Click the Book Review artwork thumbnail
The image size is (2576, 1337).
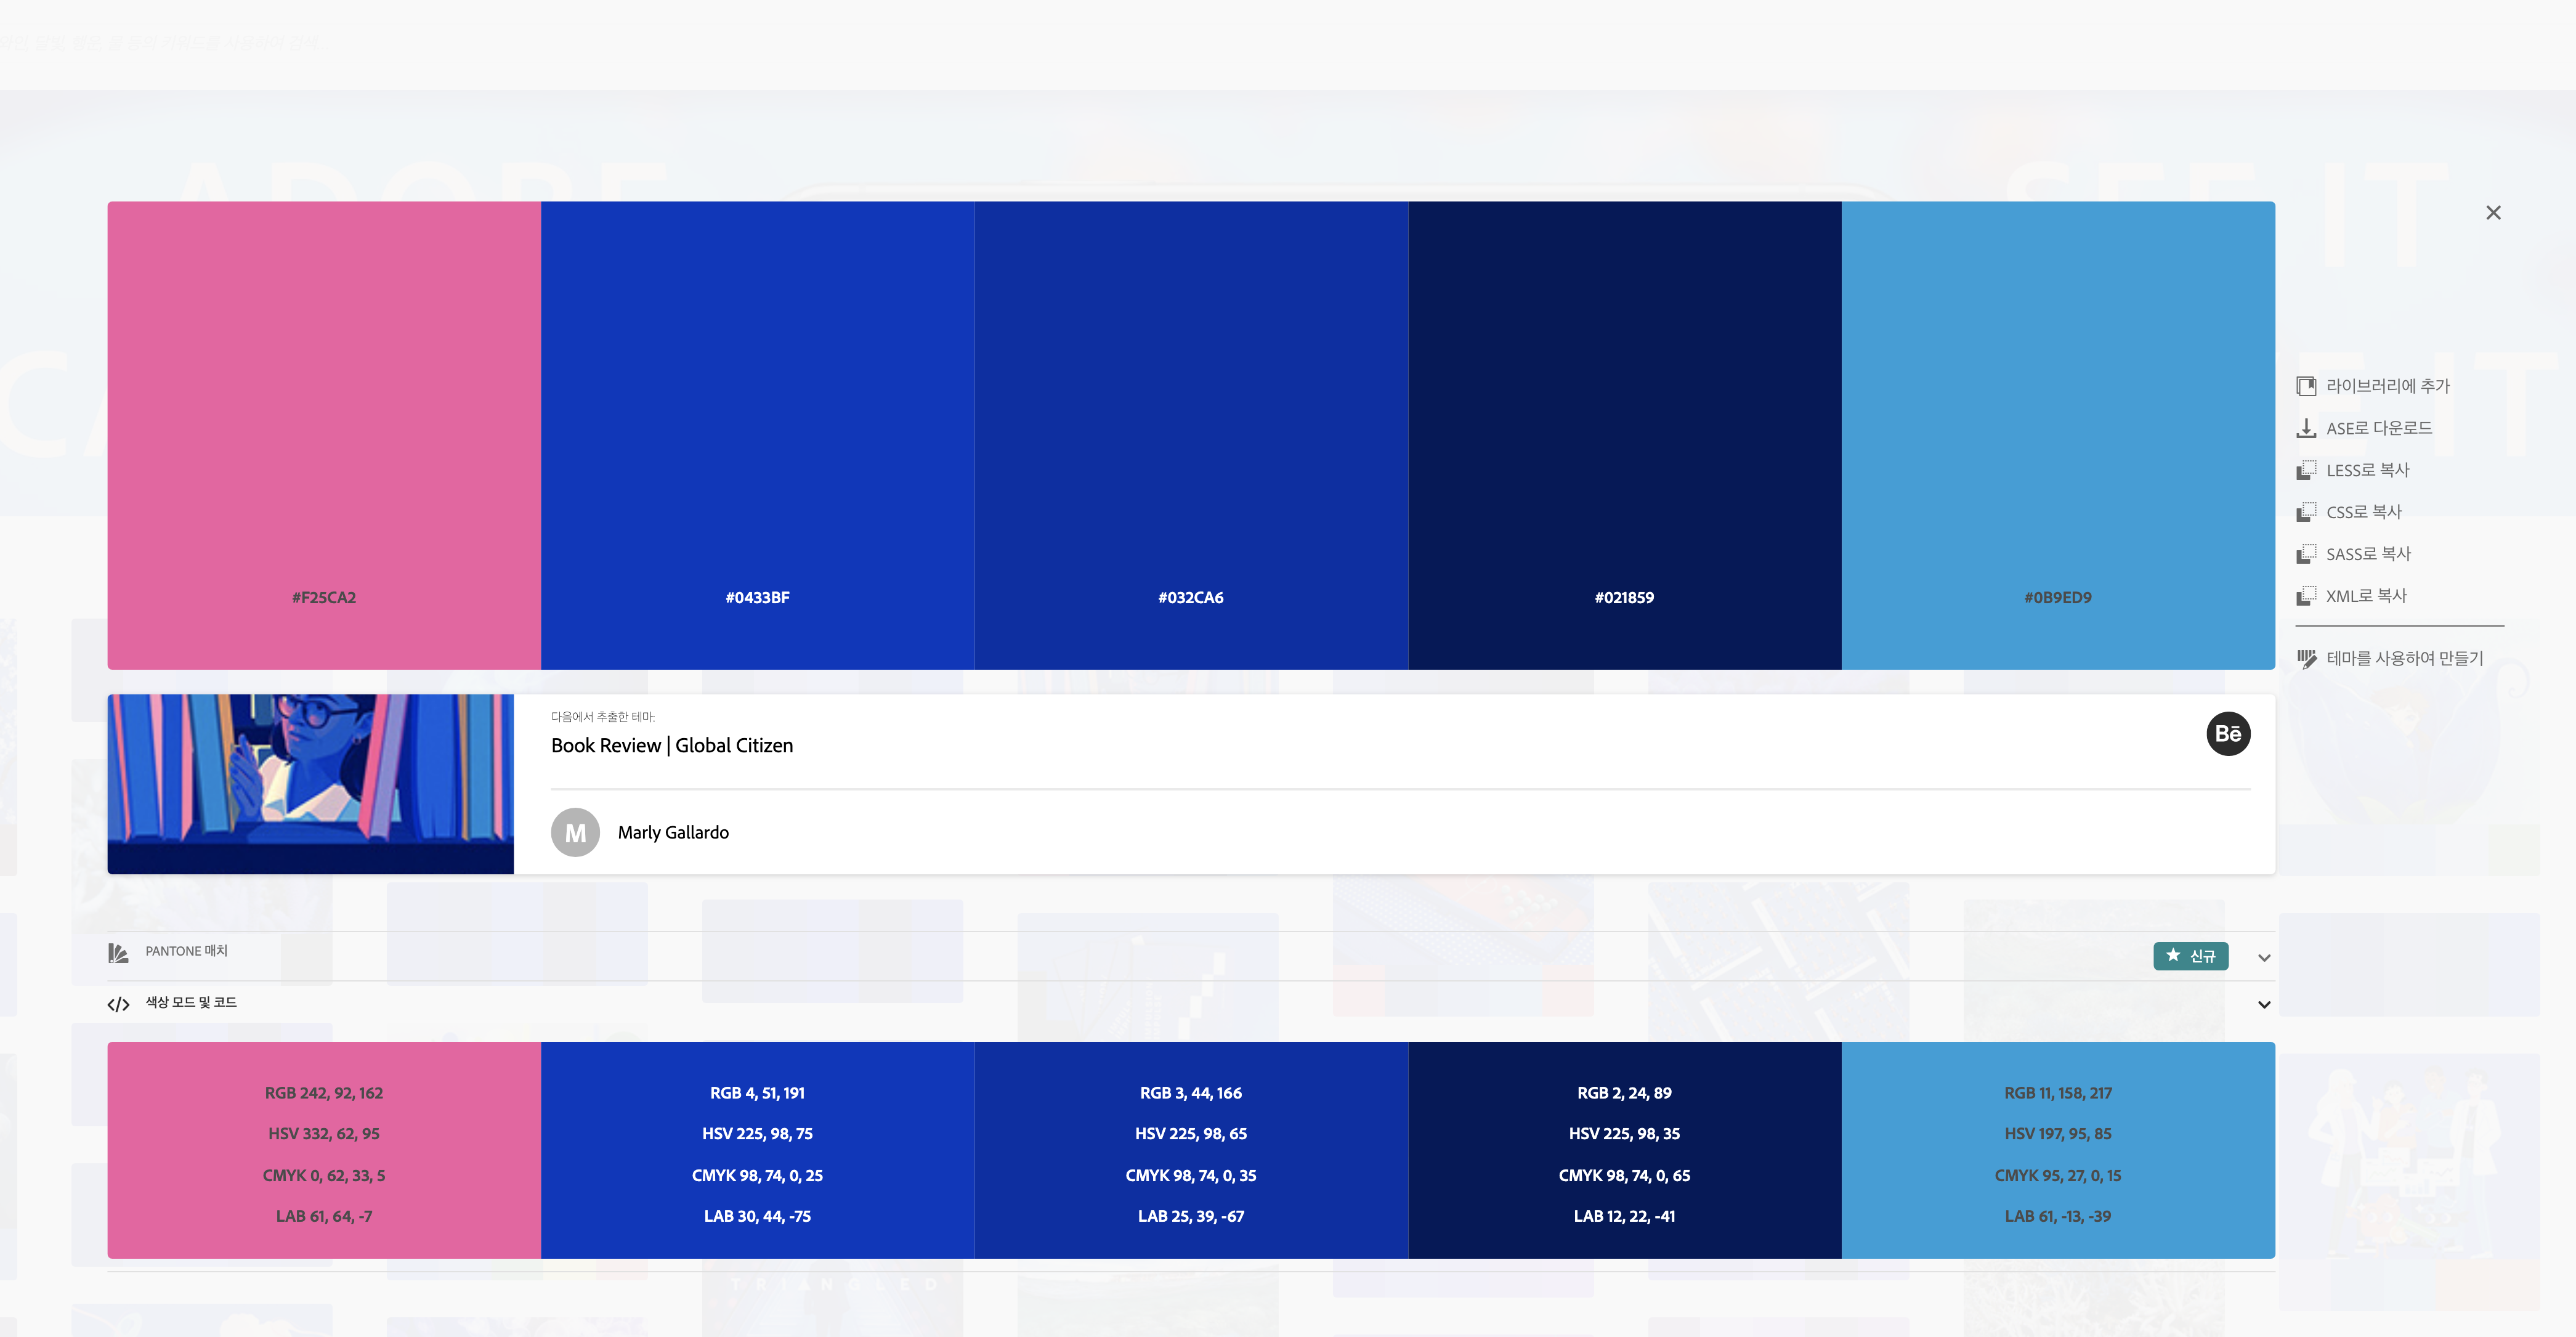pyautogui.click(x=311, y=784)
